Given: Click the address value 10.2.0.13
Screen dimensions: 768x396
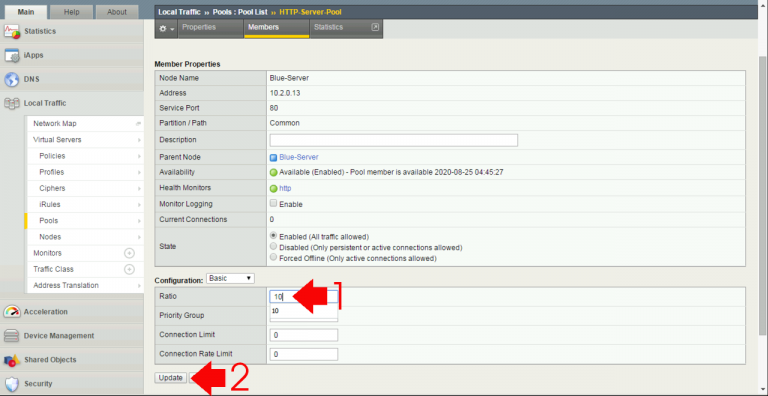Looking at the screenshot, I should tap(285, 93).
